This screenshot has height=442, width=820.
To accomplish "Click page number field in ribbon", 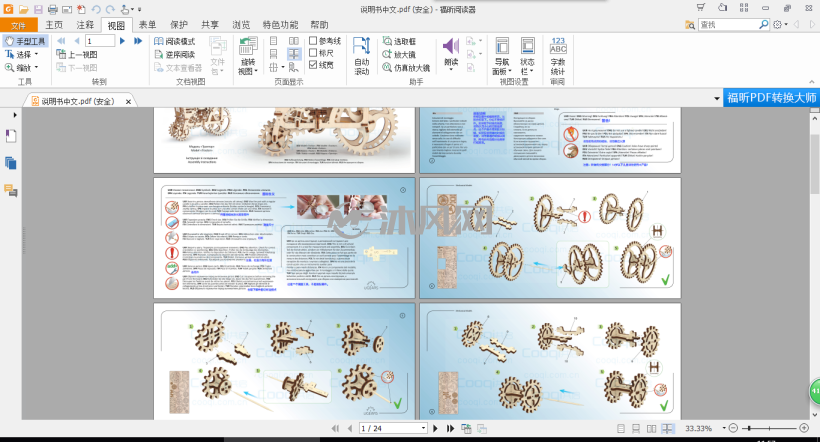I will coord(100,41).
